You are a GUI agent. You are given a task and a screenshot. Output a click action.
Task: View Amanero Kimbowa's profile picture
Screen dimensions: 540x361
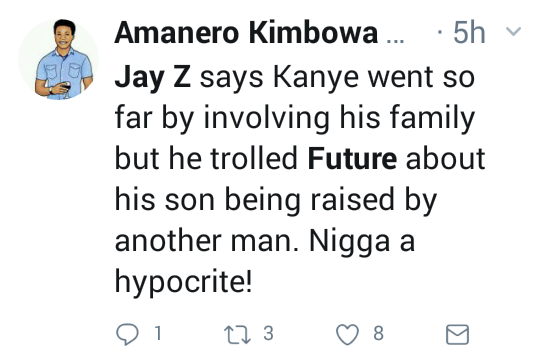coord(59,60)
